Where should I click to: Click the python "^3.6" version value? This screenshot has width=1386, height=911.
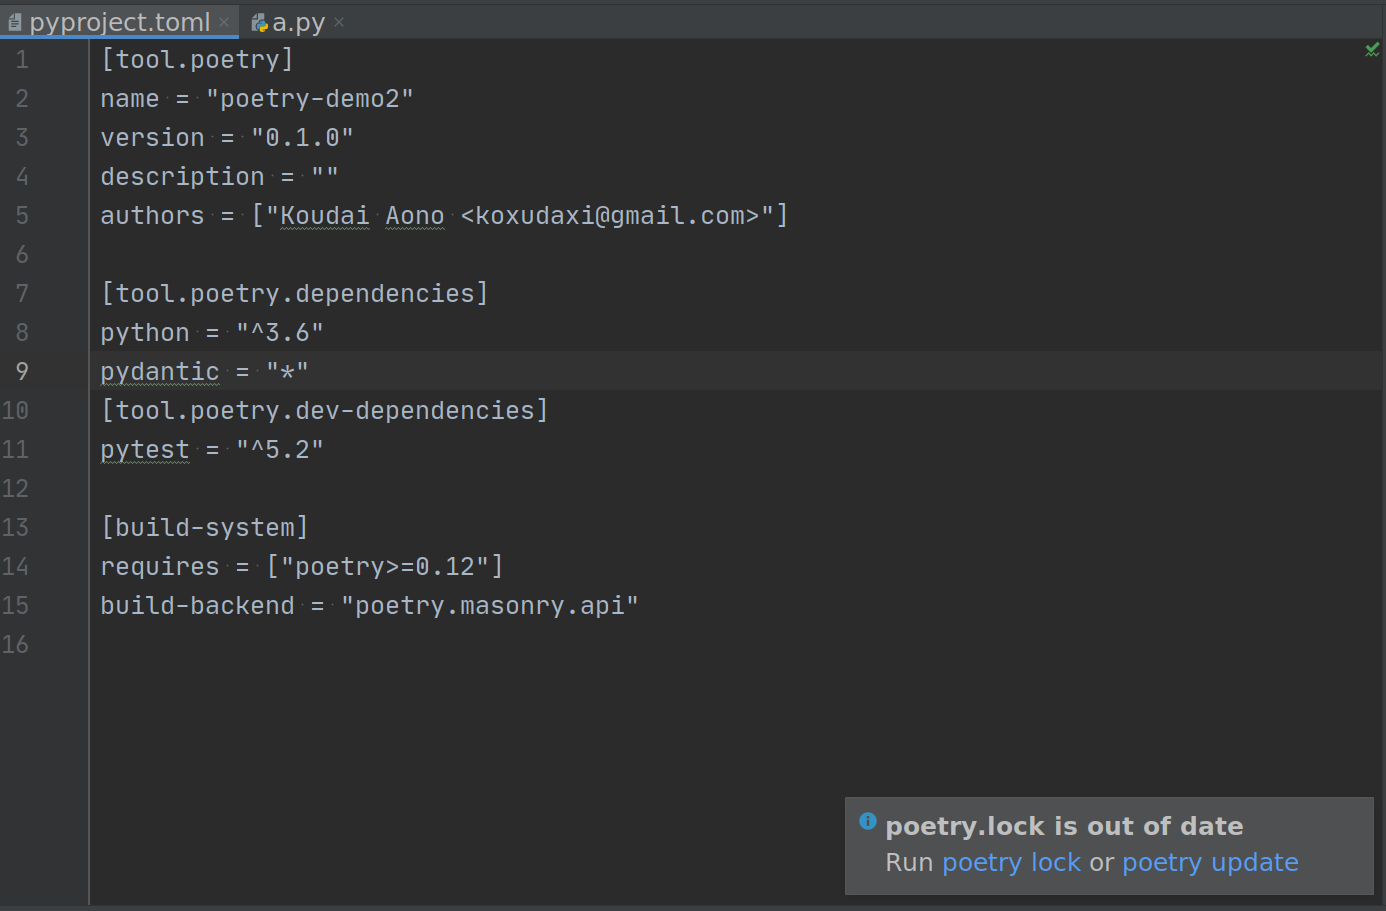pyautogui.click(x=280, y=332)
